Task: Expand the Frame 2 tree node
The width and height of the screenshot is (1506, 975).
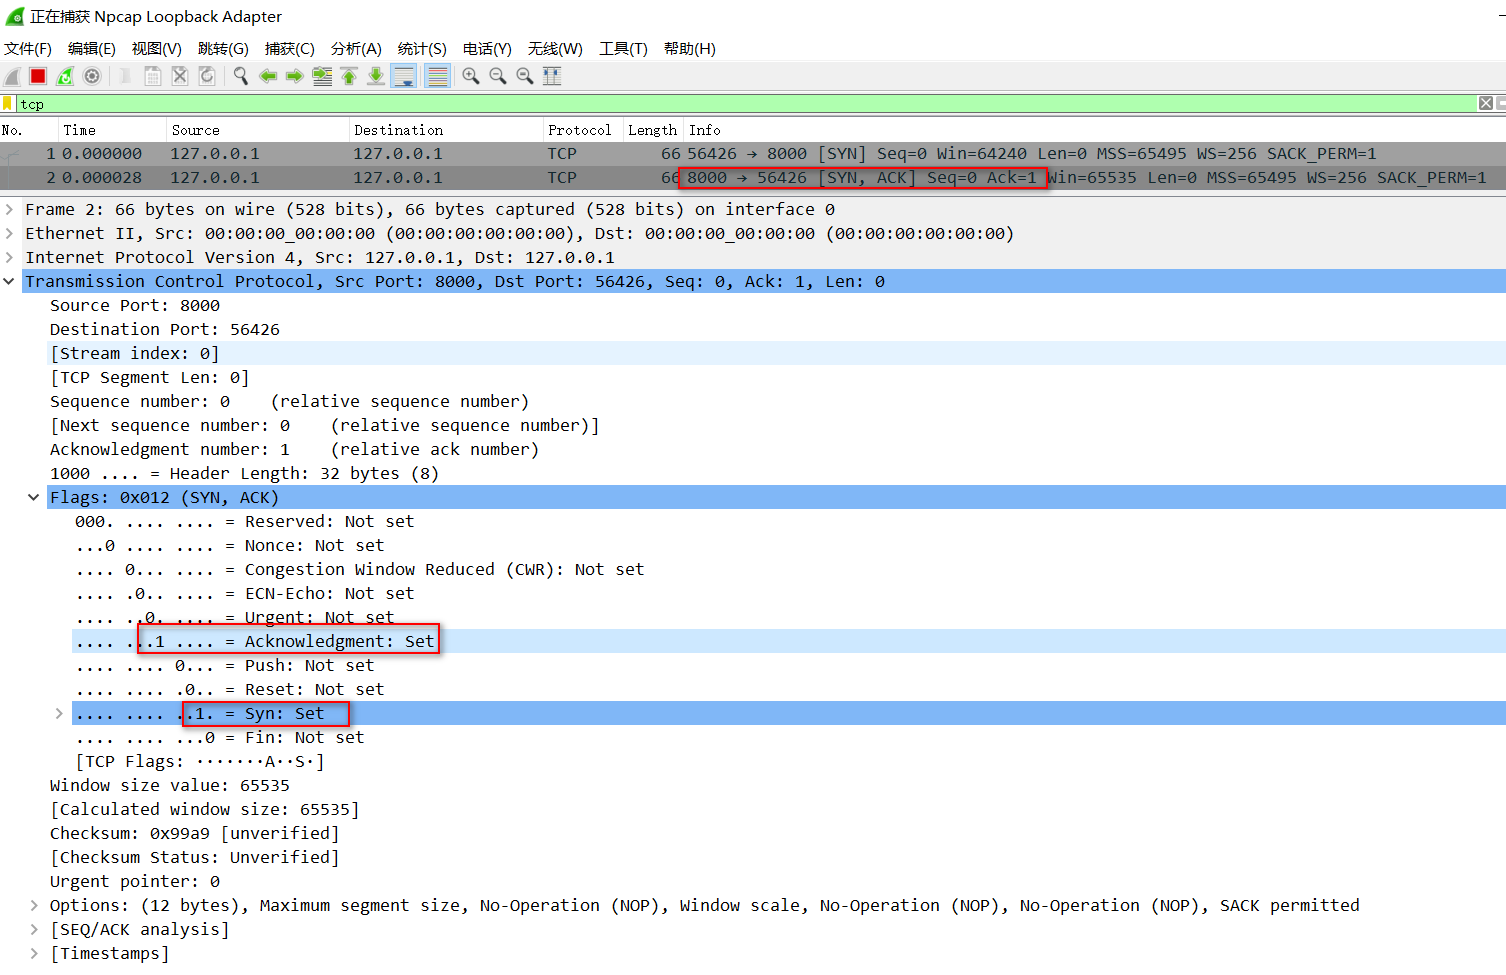Action: point(9,209)
